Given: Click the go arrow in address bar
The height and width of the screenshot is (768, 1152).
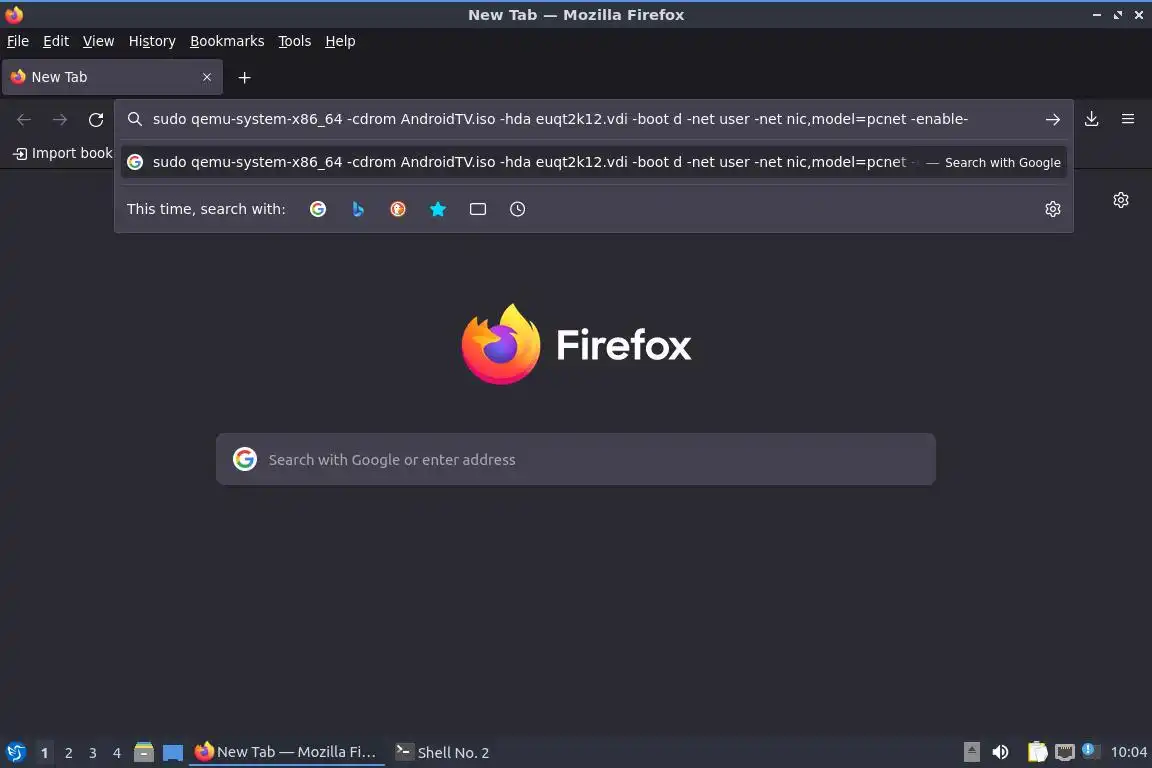Looking at the screenshot, I should (x=1052, y=119).
